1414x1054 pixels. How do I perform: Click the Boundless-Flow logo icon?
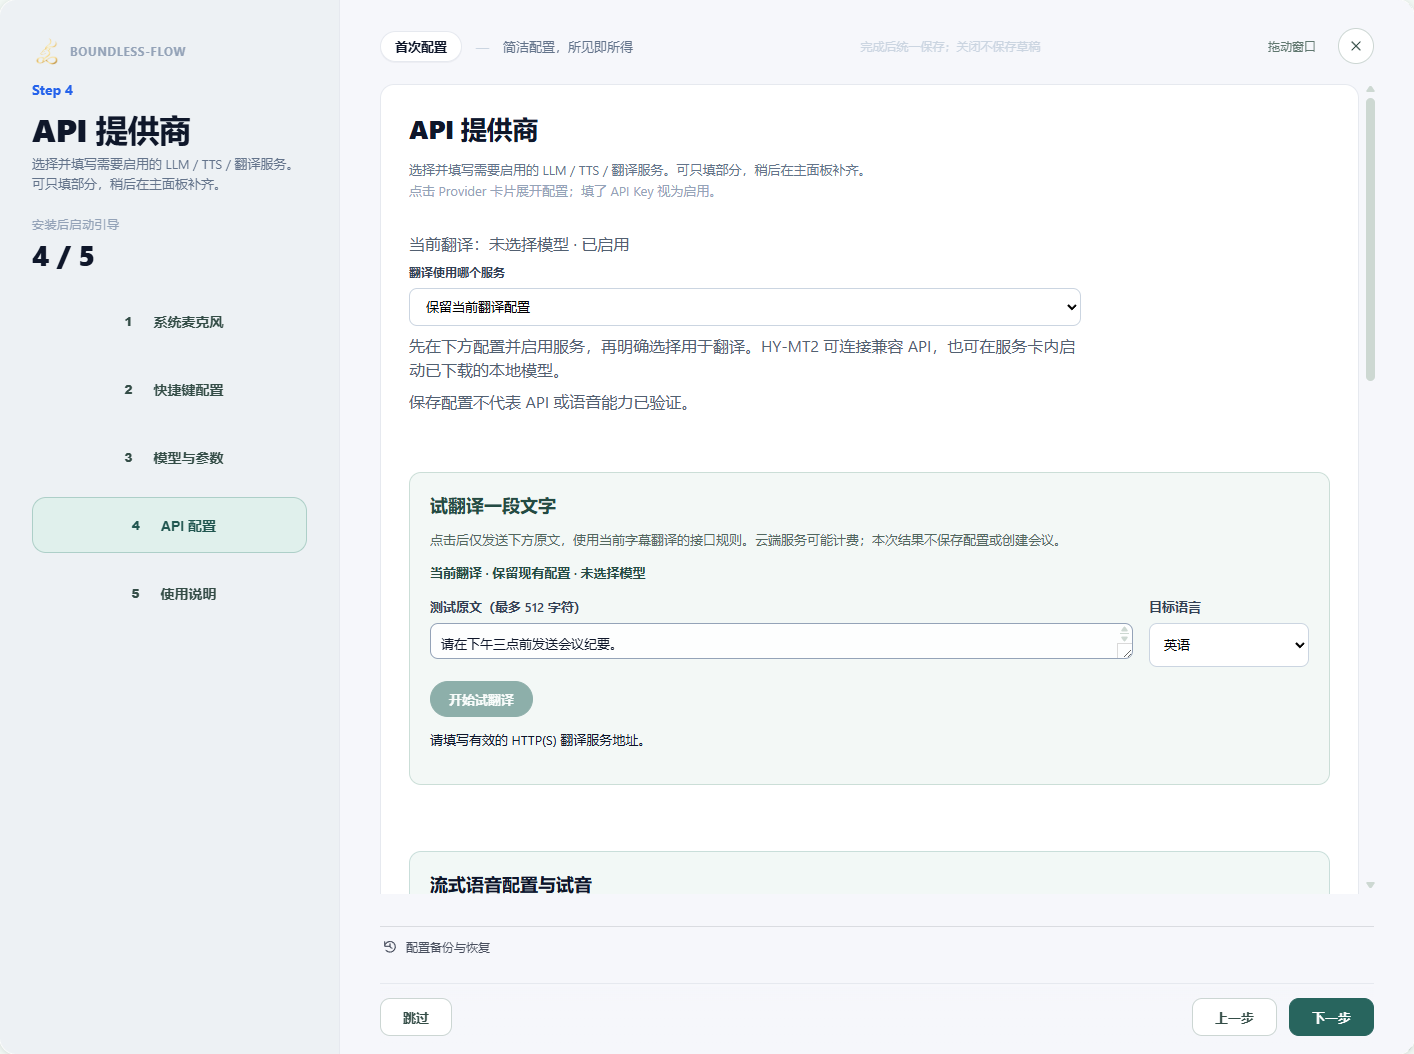point(47,51)
